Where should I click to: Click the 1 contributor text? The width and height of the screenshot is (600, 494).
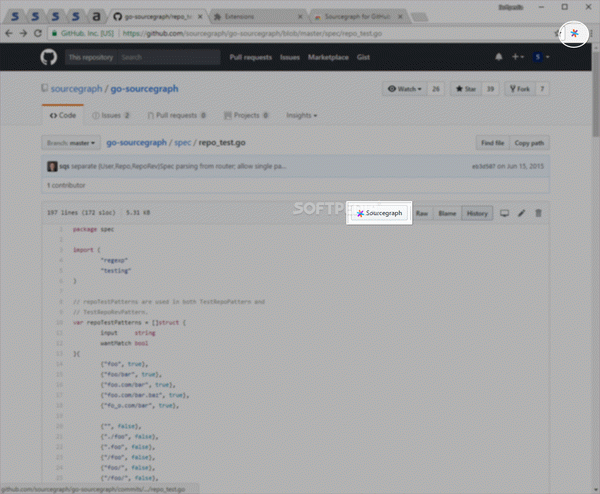click(66, 185)
